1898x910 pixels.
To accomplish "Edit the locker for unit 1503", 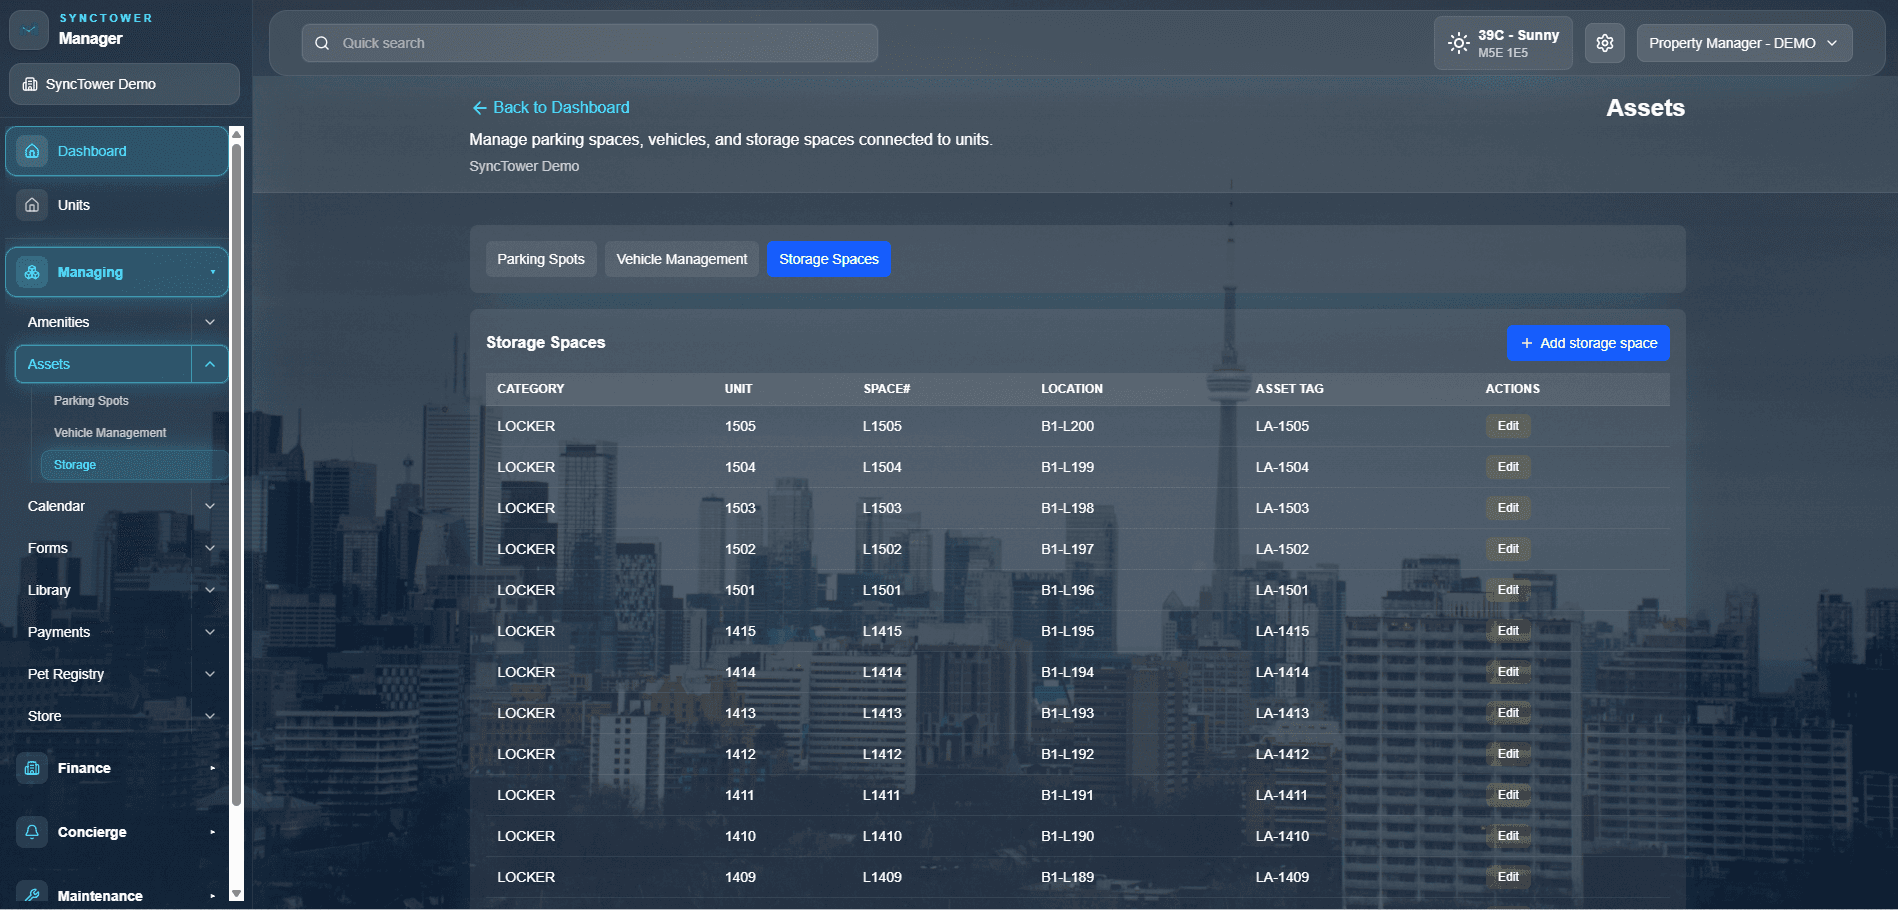I will click(1508, 508).
